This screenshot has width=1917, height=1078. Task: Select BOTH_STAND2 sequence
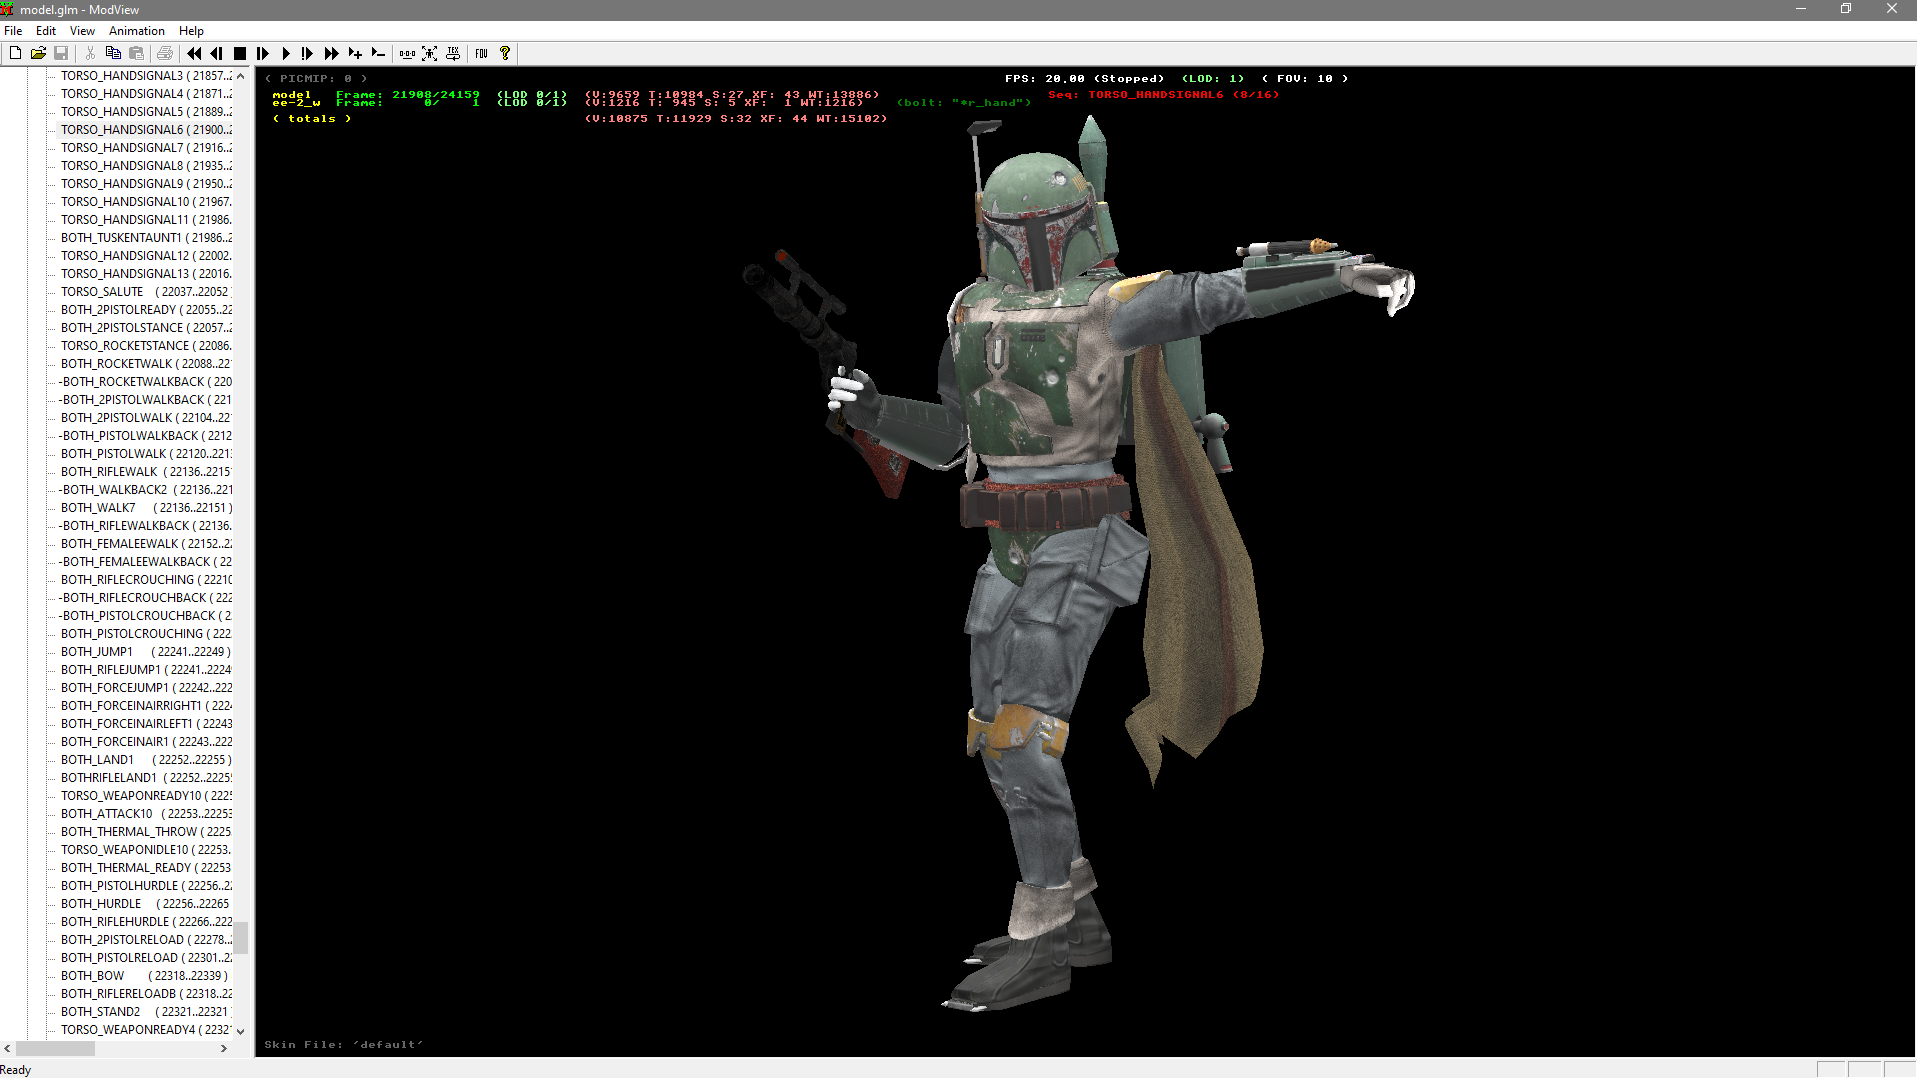point(146,1012)
